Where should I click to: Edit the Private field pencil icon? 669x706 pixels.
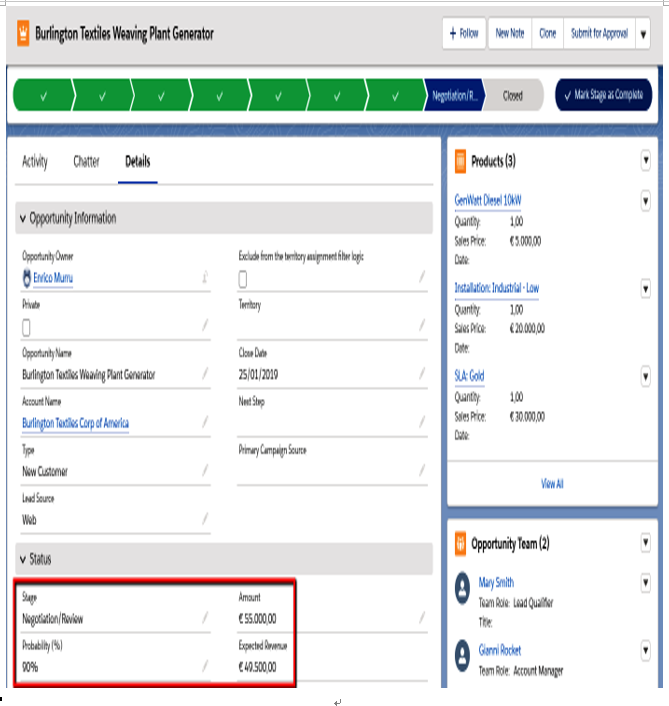pyautogui.click(x=205, y=325)
